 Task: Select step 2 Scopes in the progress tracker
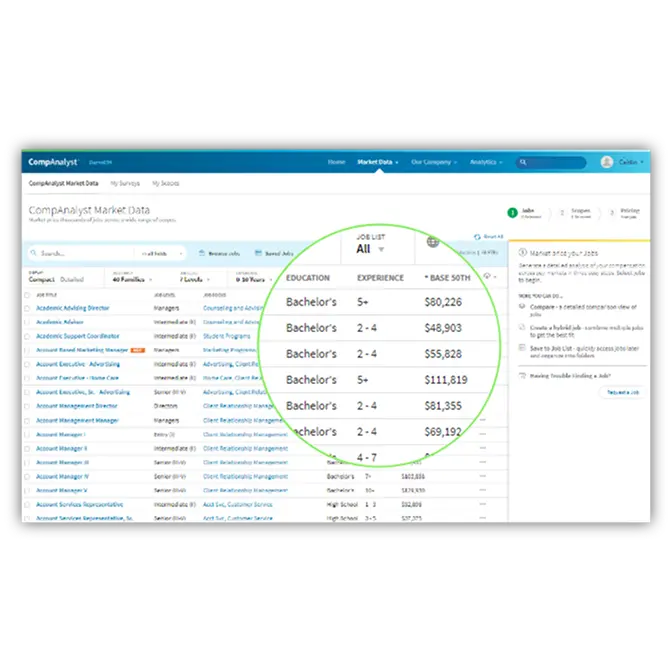(571, 212)
